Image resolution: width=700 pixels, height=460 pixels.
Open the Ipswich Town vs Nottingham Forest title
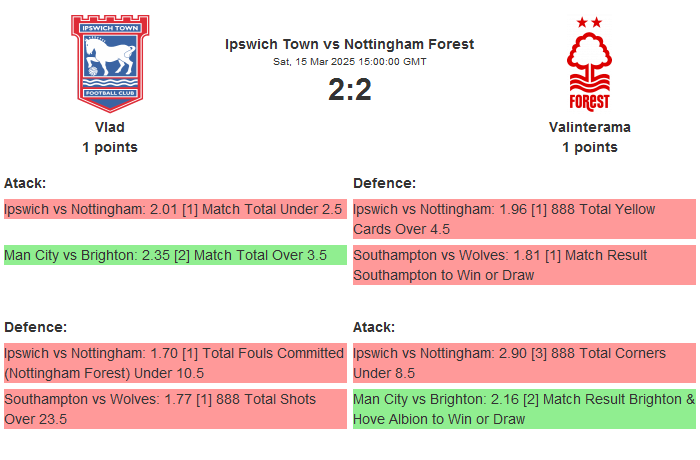point(350,44)
